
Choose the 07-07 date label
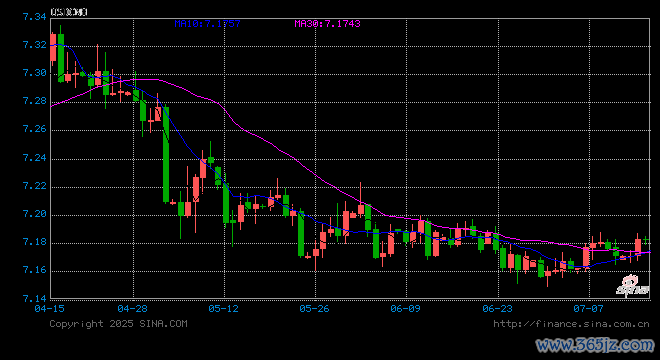588,309
